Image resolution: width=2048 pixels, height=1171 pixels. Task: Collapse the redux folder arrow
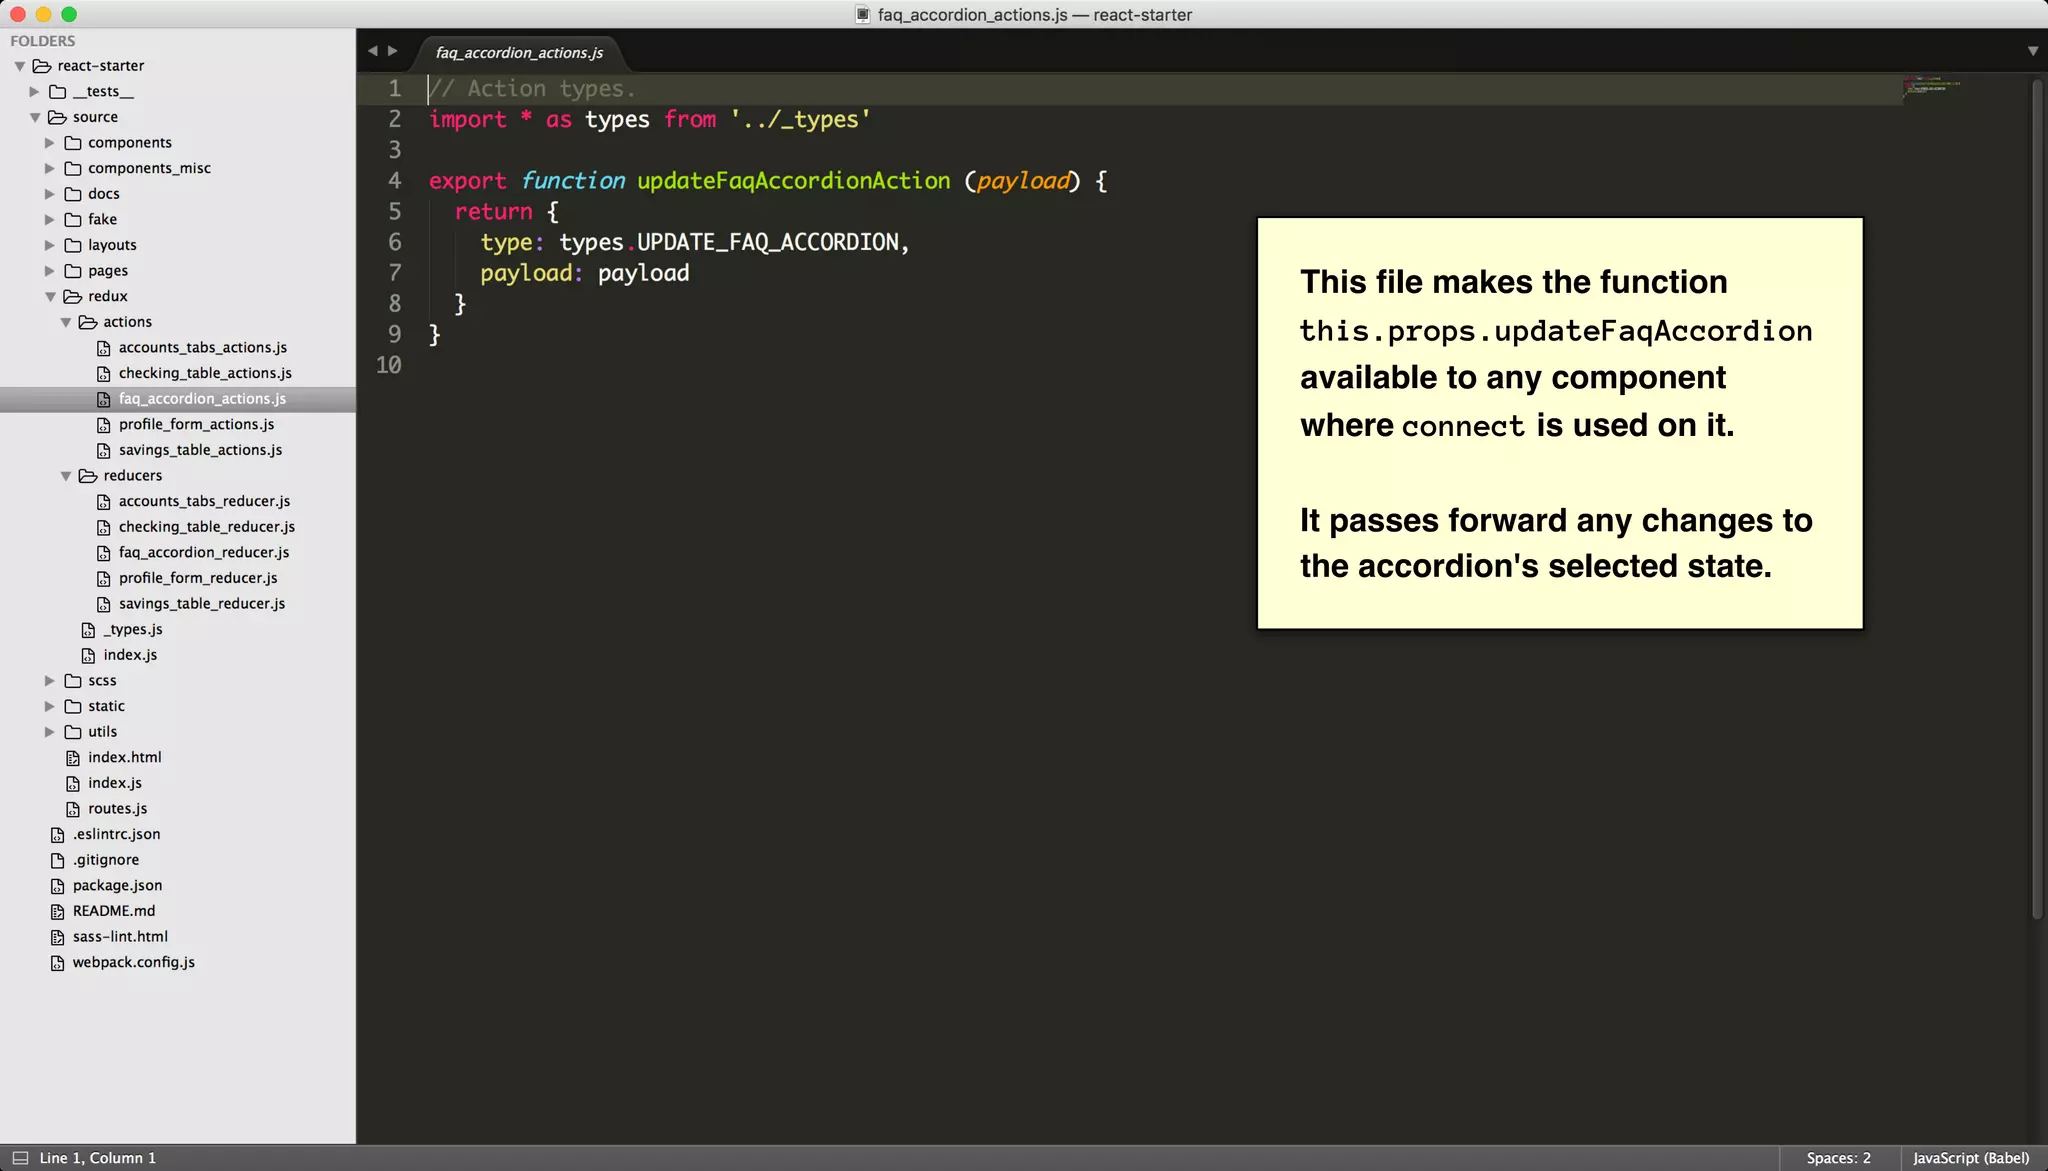coord(50,297)
